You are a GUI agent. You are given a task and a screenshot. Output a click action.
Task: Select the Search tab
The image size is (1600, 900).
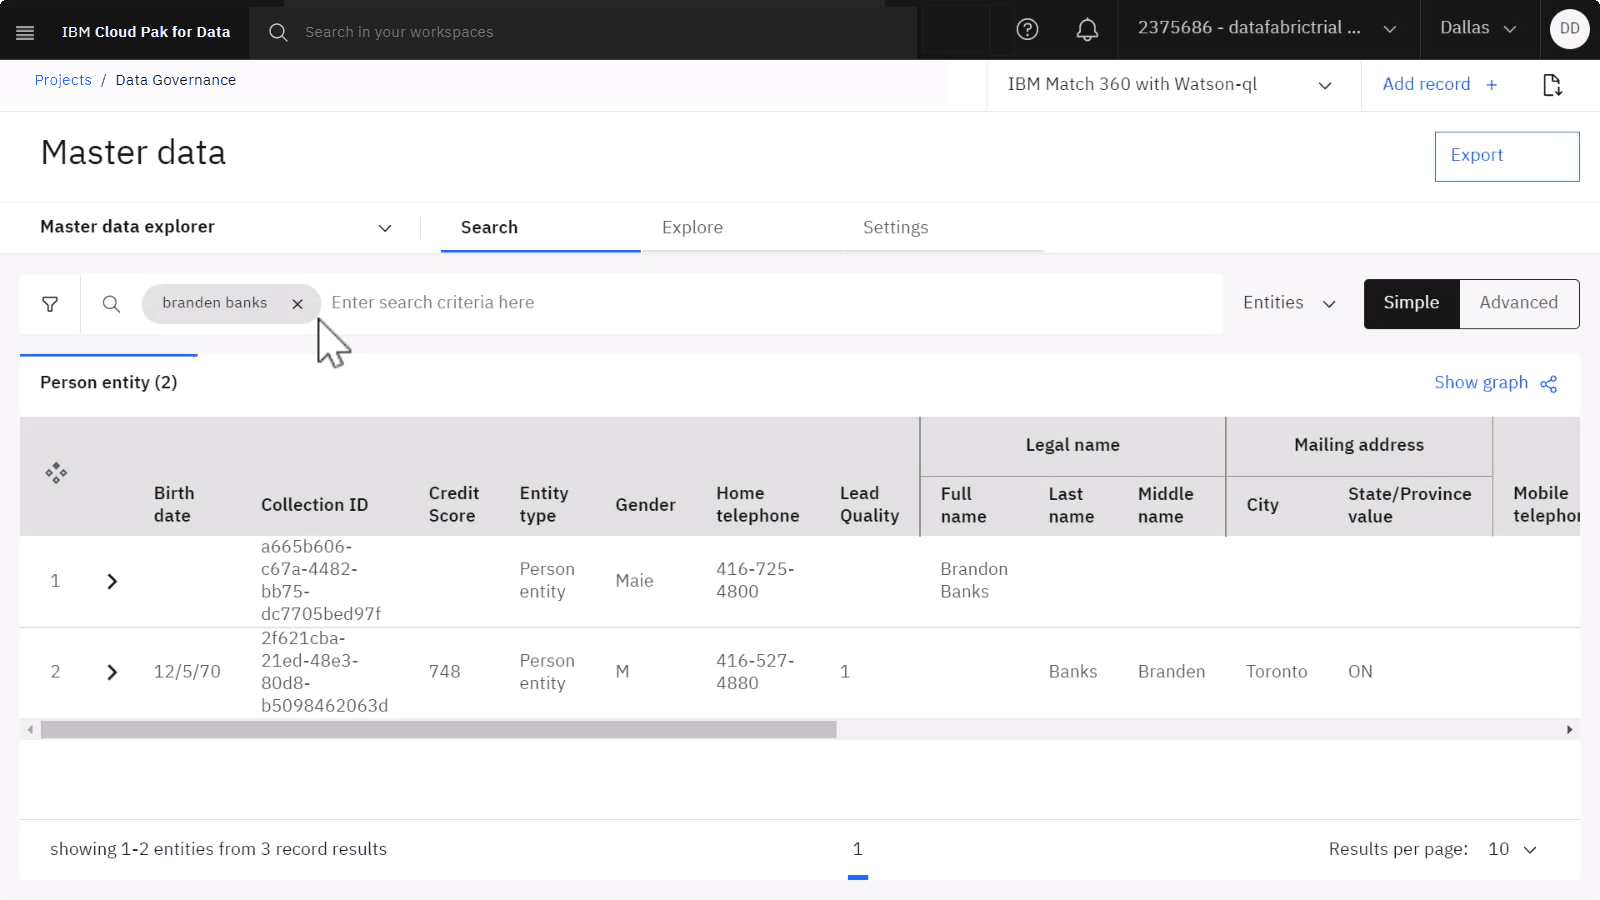tap(540, 228)
